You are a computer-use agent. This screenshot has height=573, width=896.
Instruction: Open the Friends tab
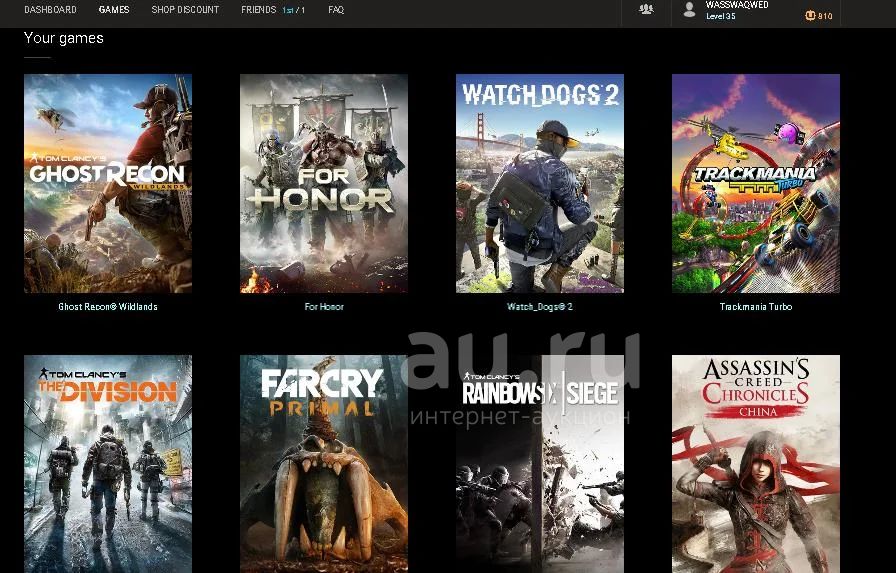pyautogui.click(x=273, y=10)
